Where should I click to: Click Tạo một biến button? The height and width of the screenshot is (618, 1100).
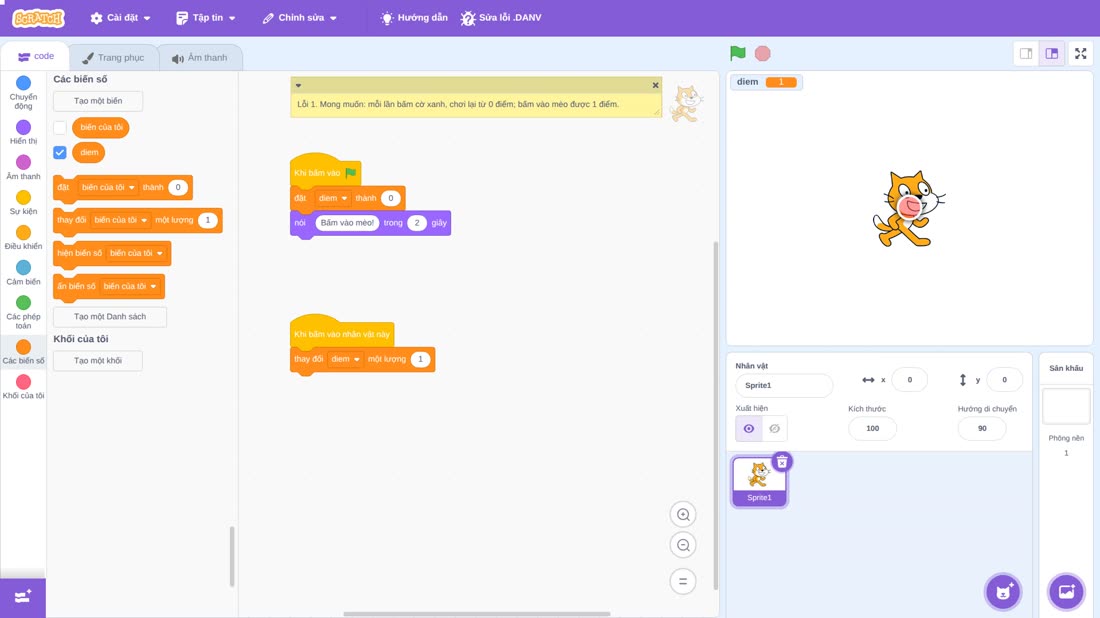[98, 101]
